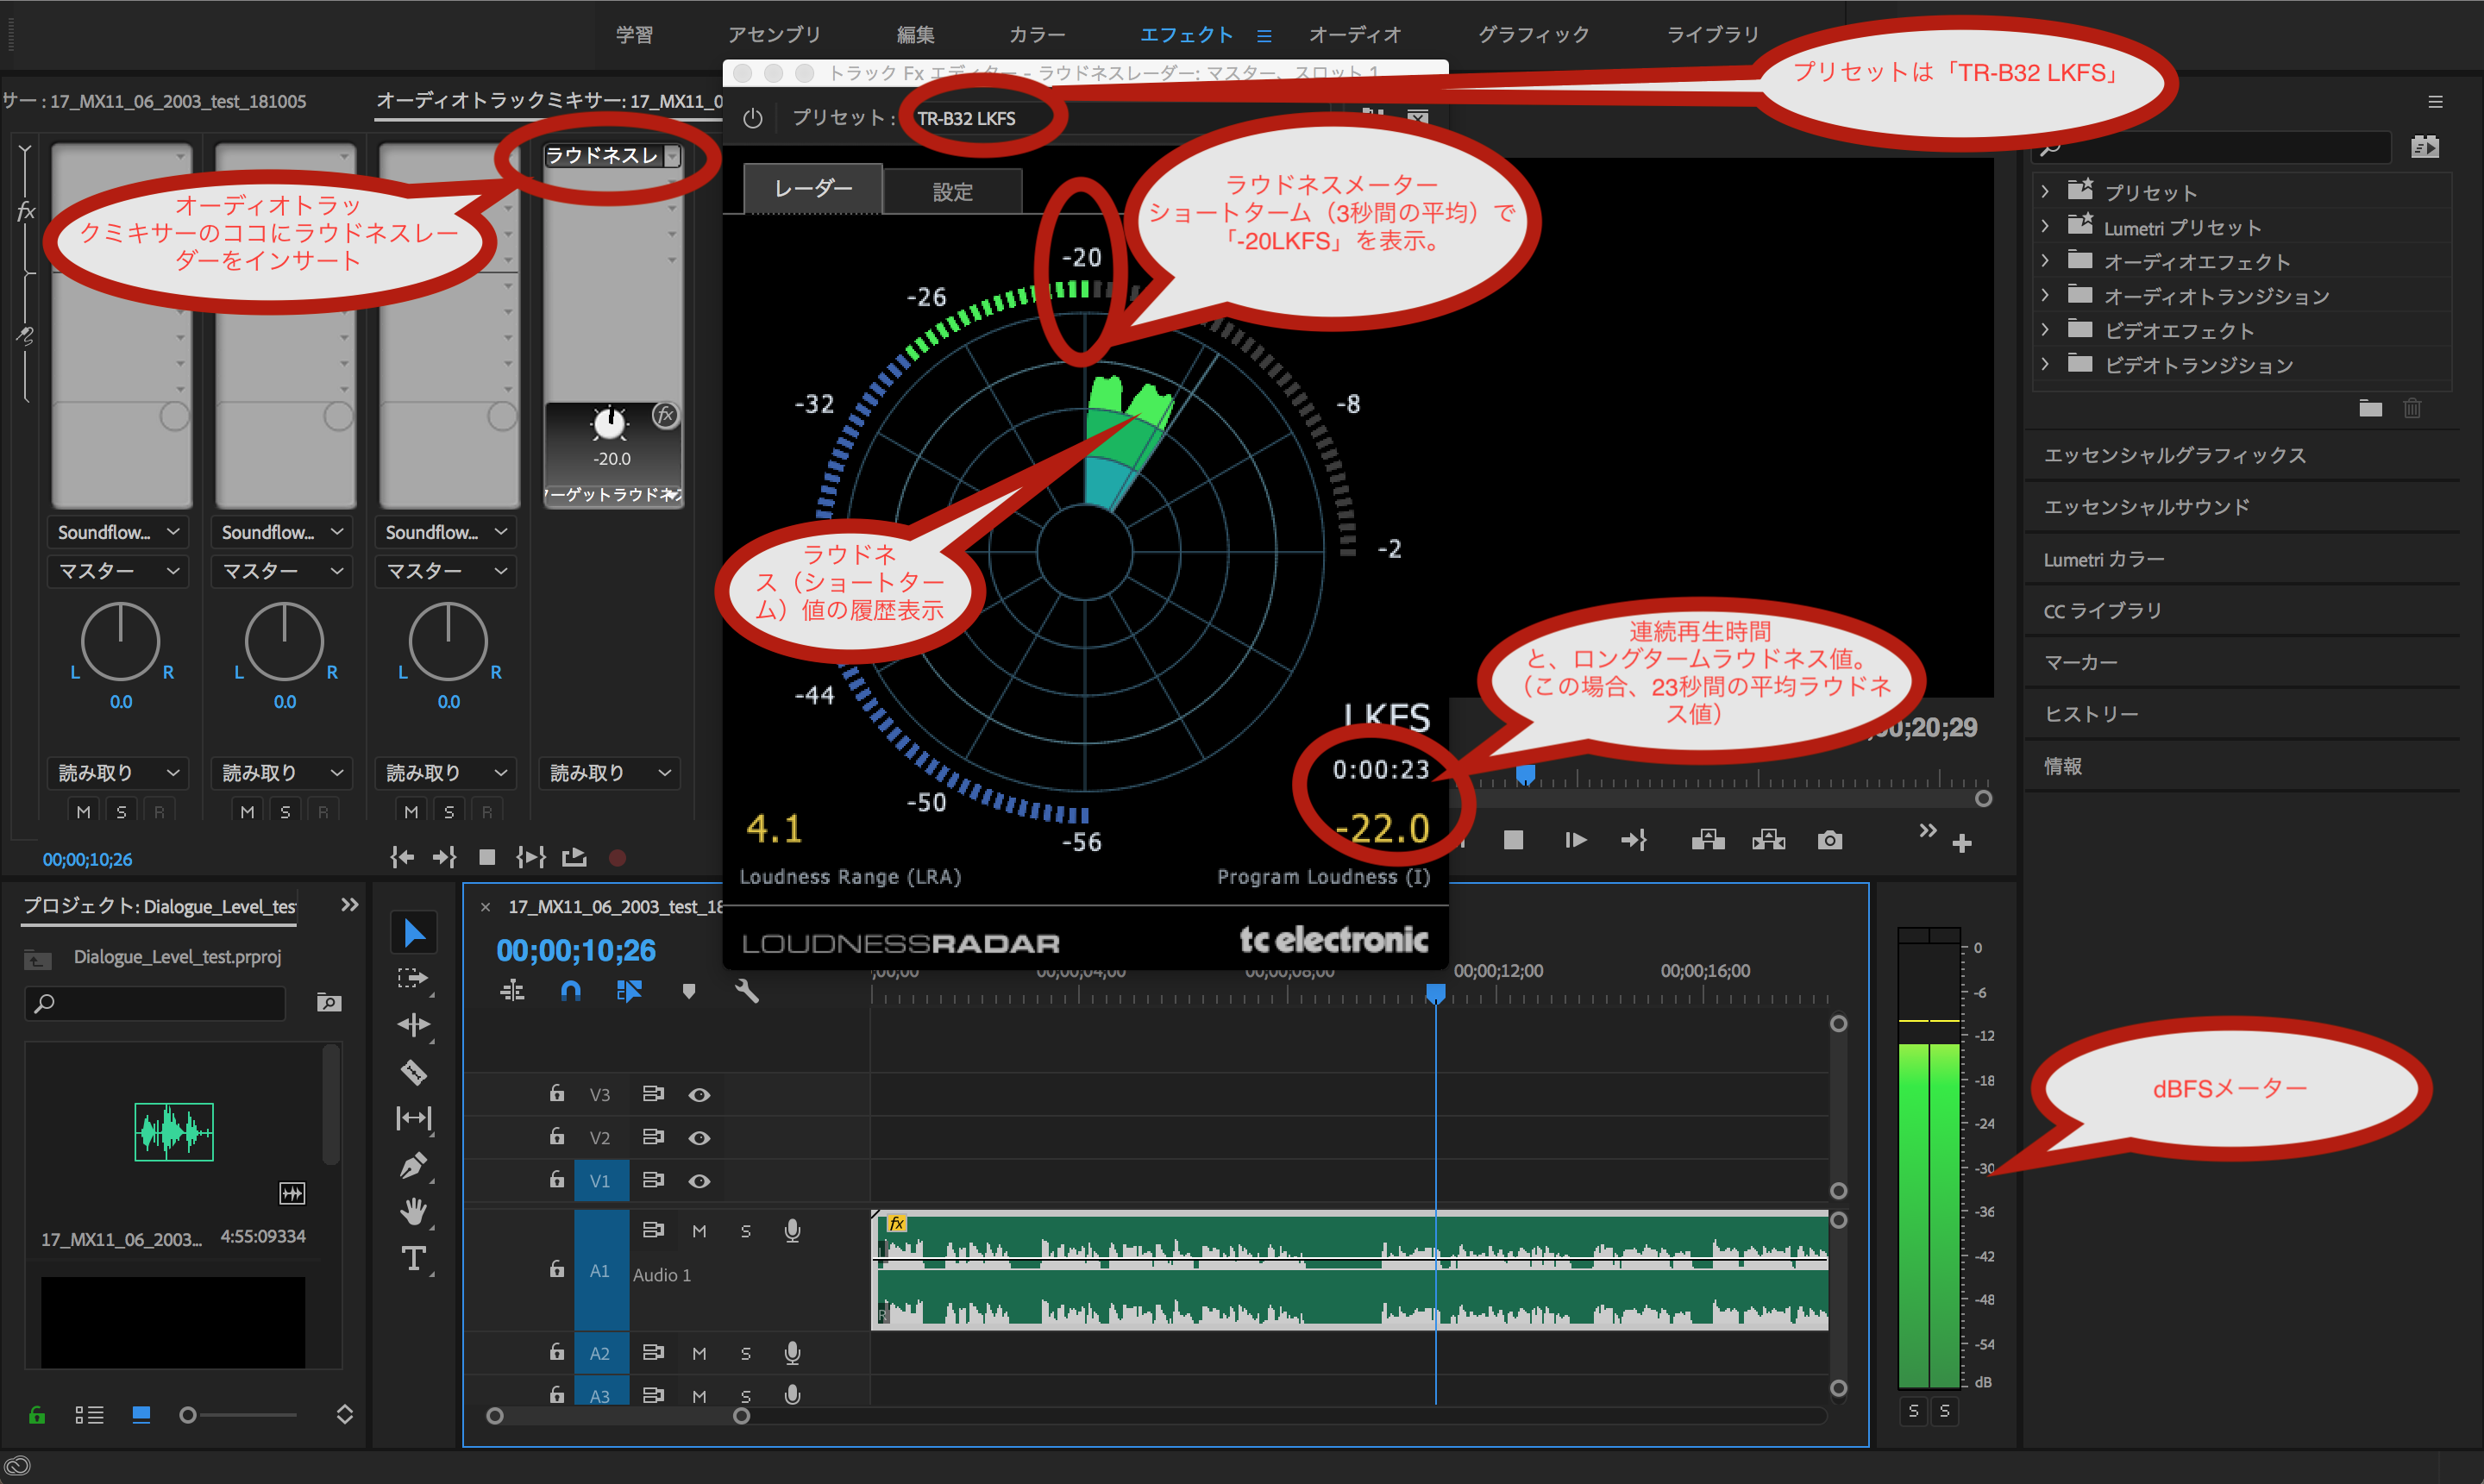This screenshot has width=2484, height=1484.
Task: Open first track's マスター output dropdown
Action: [119, 571]
